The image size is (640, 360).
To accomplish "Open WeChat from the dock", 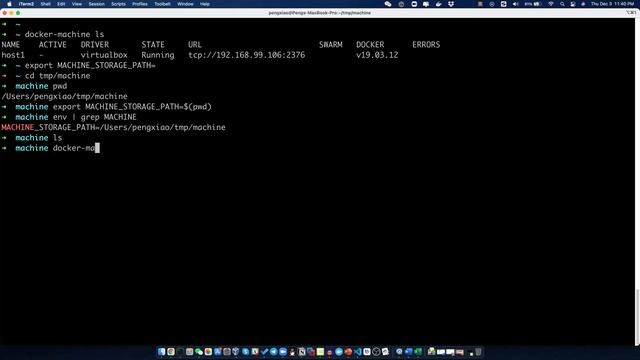I will pyautogui.click(x=199, y=351).
